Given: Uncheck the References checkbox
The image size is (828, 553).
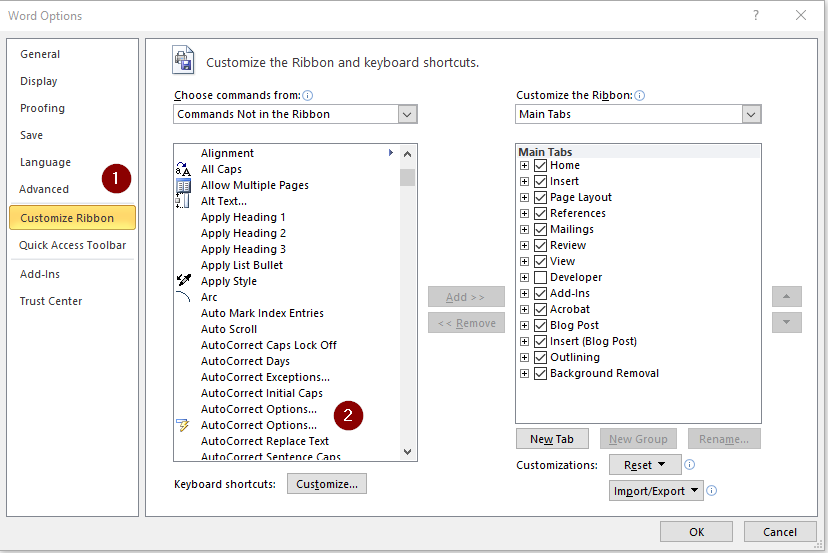Looking at the screenshot, I should pos(540,213).
